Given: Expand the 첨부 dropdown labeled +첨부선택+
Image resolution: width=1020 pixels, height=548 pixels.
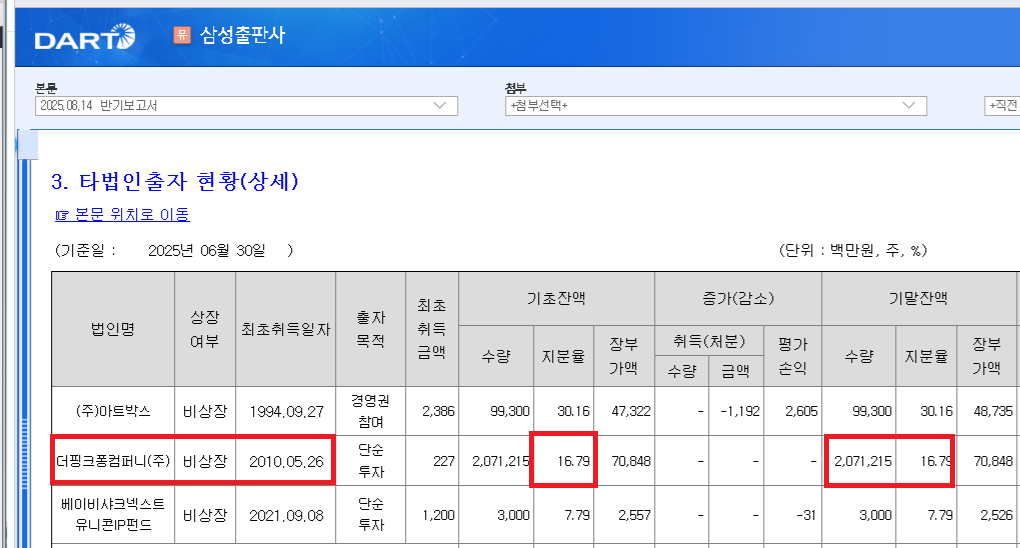Looking at the screenshot, I should click(715, 105).
